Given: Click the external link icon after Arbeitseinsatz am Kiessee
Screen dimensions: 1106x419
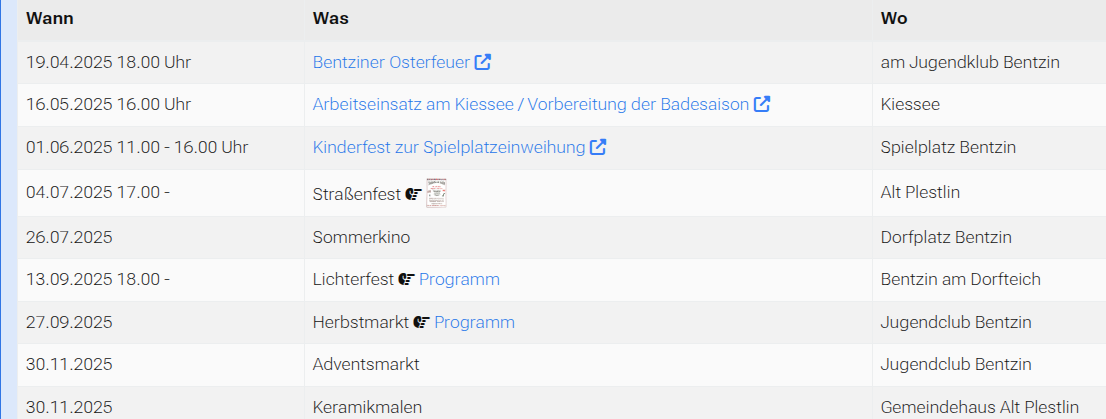Looking at the screenshot, I should pyautogui.click(x=762, y=104).
